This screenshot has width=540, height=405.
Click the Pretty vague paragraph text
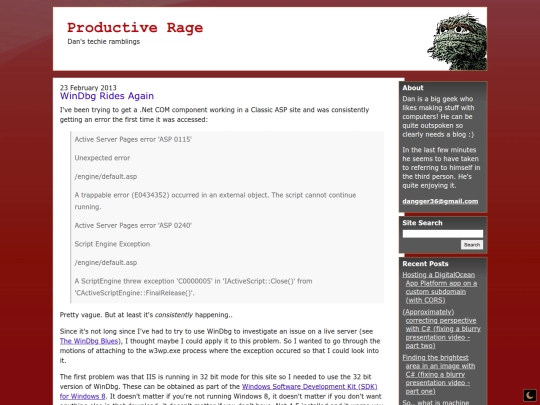[x=146, y=315]
